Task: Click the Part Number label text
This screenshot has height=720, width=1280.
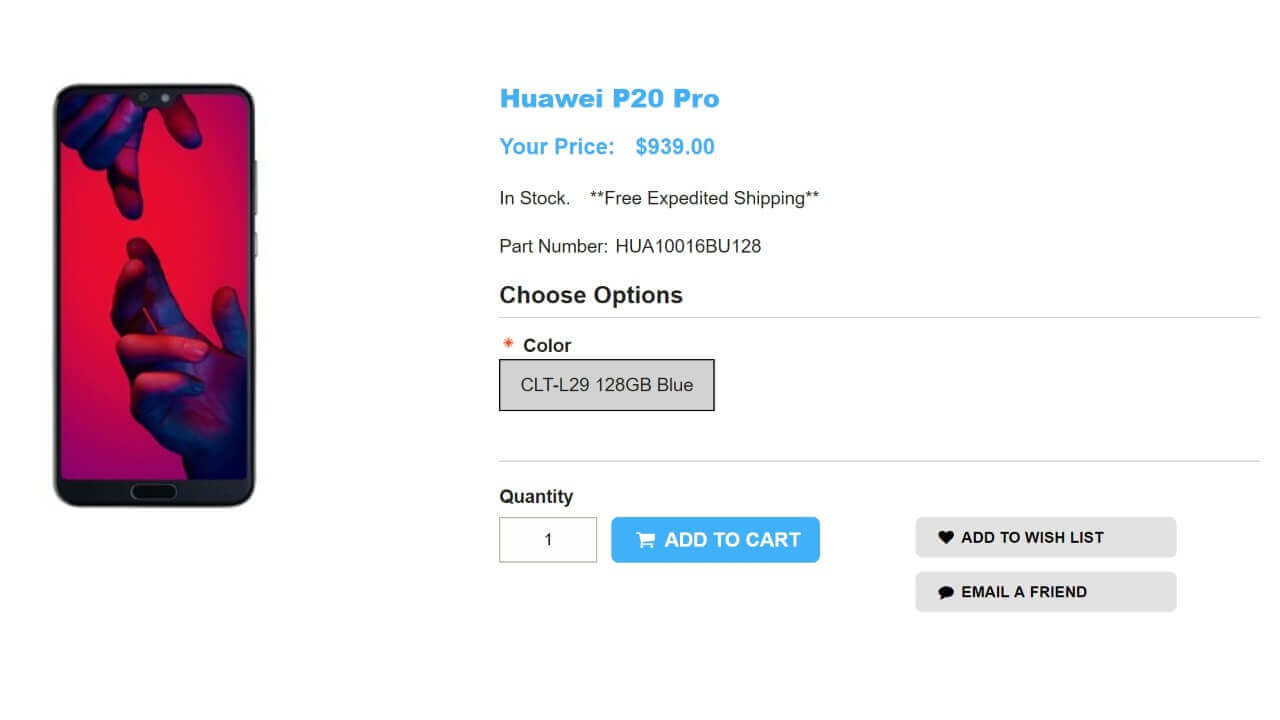Action: (x=553, y=246)
